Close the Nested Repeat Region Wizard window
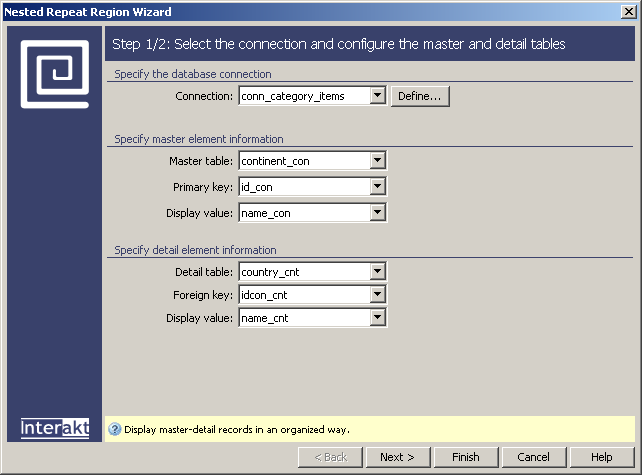 630,11
